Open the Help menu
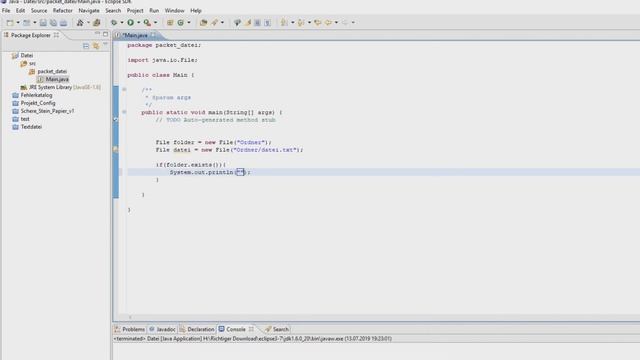The height and width of the screenshot is (360, 640). [x=196, y=11]
